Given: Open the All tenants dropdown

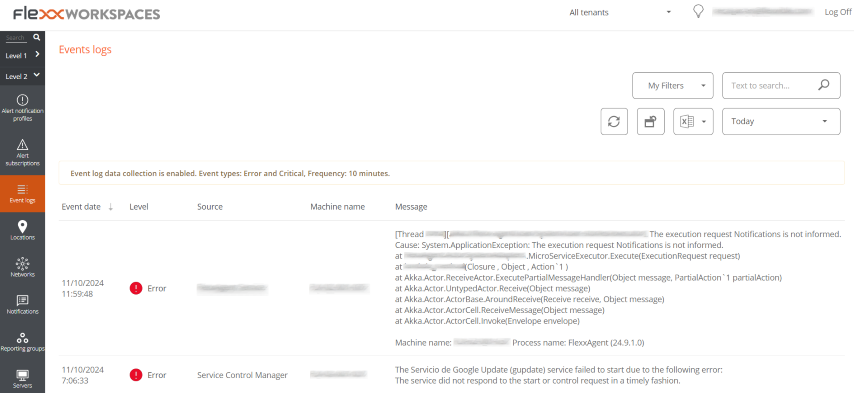Looking at the screenshot, I should coord(620,12).
